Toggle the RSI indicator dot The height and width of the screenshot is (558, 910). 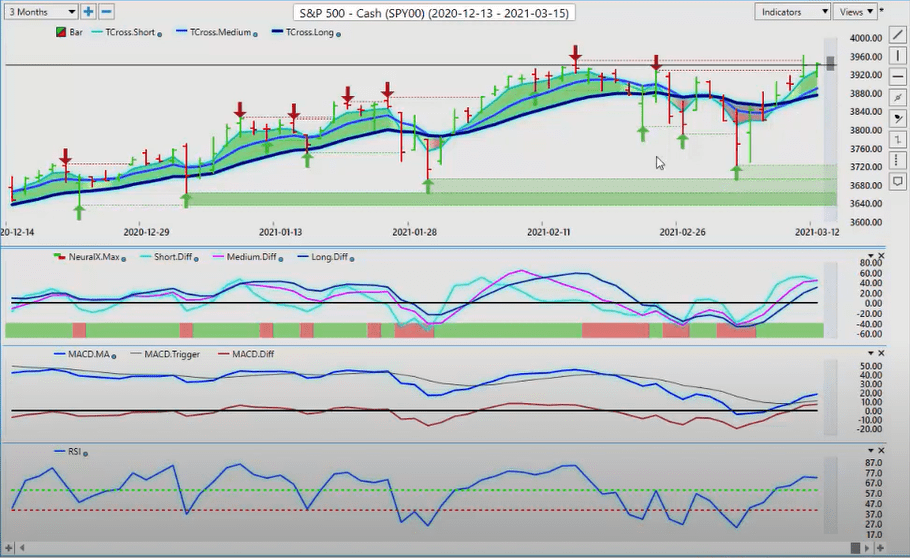[85, 453]
